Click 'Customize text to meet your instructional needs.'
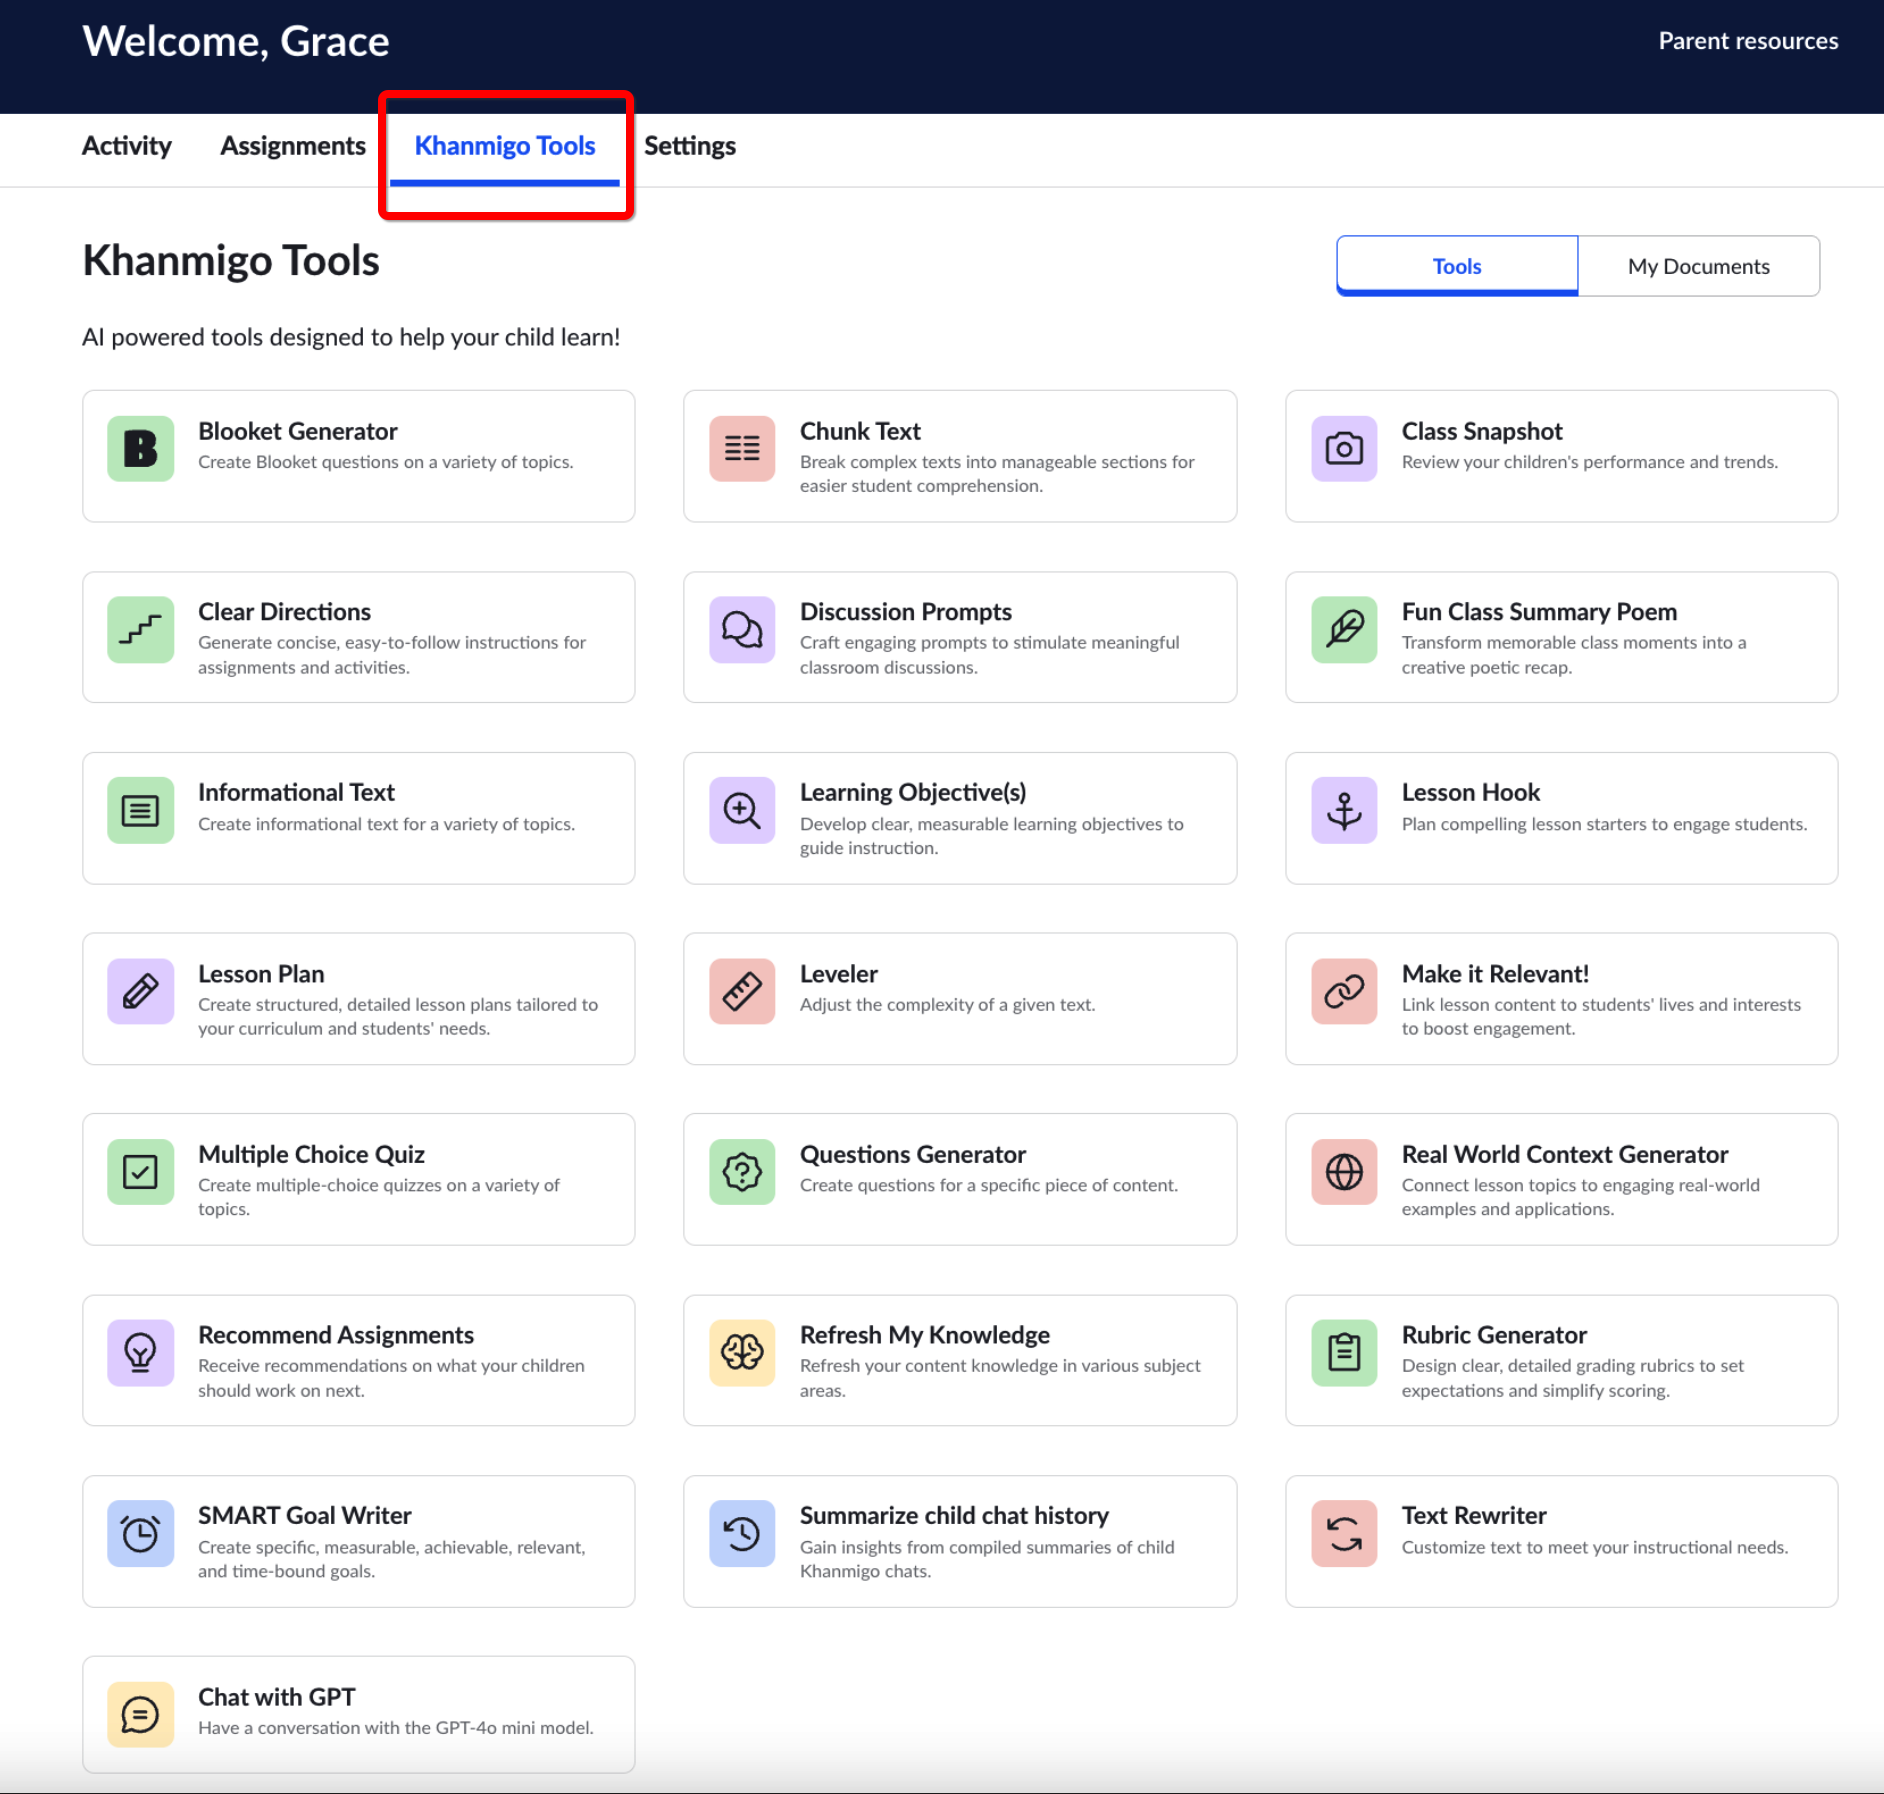This screenshot has height=1794, width=1884. point(1595,1547)
